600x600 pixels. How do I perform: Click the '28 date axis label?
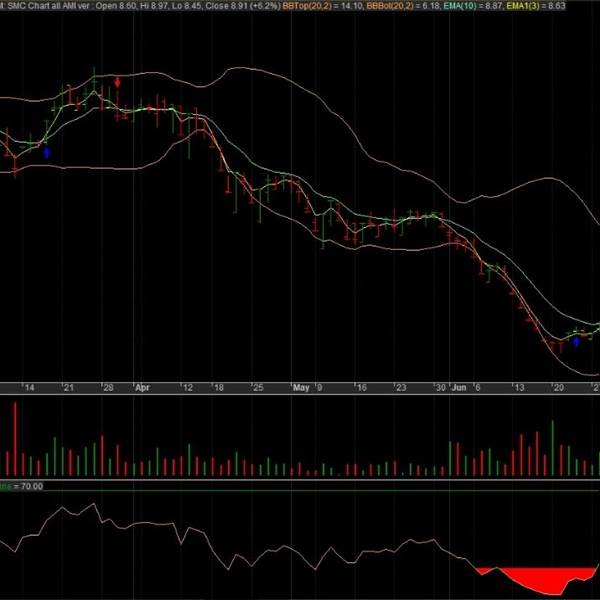tap(108, 388)
